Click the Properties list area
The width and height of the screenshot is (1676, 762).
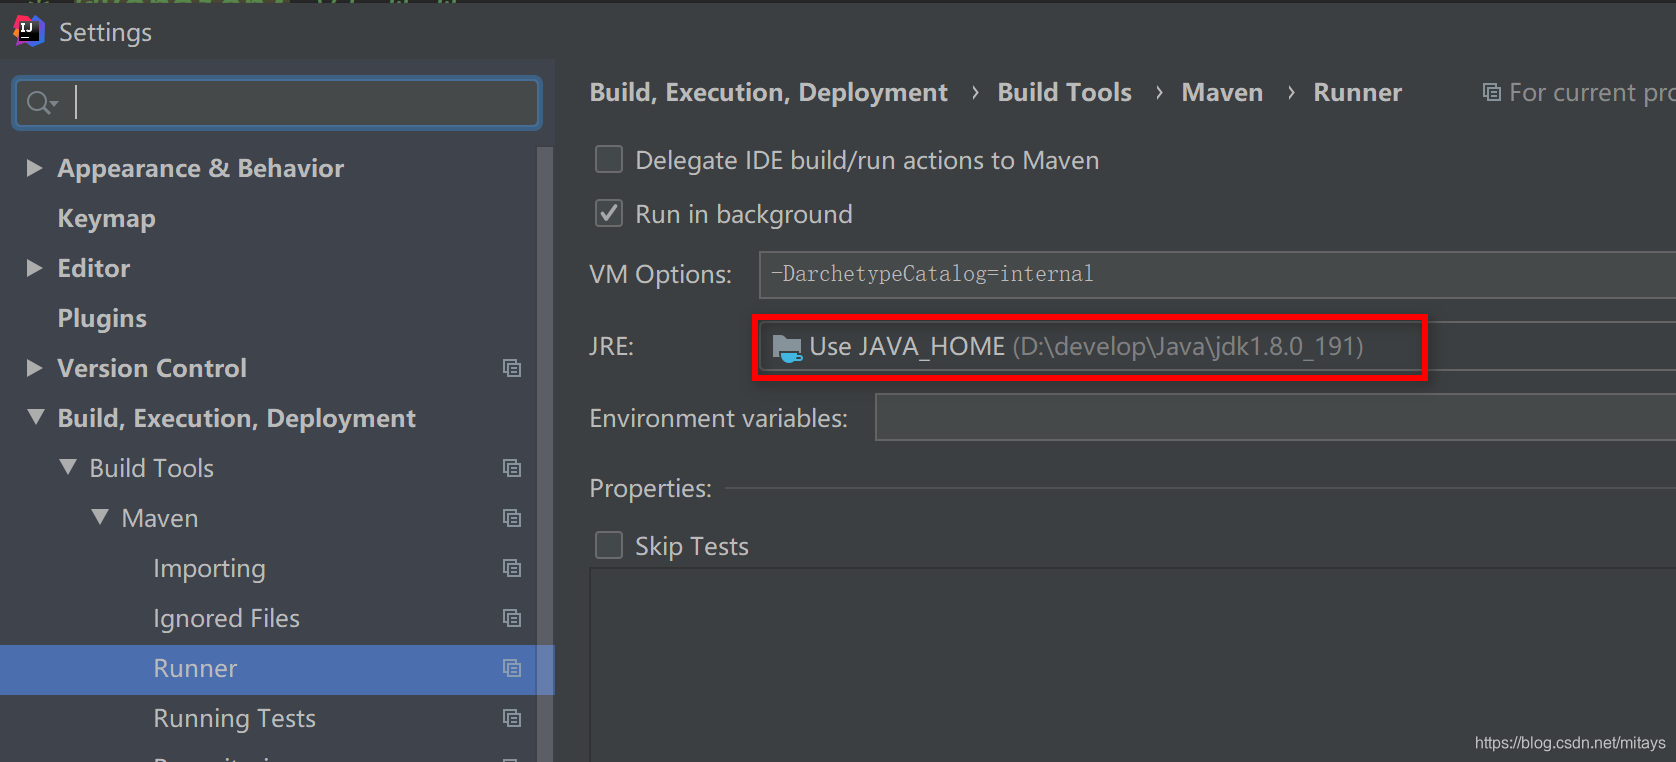[x=1132, y=665]
